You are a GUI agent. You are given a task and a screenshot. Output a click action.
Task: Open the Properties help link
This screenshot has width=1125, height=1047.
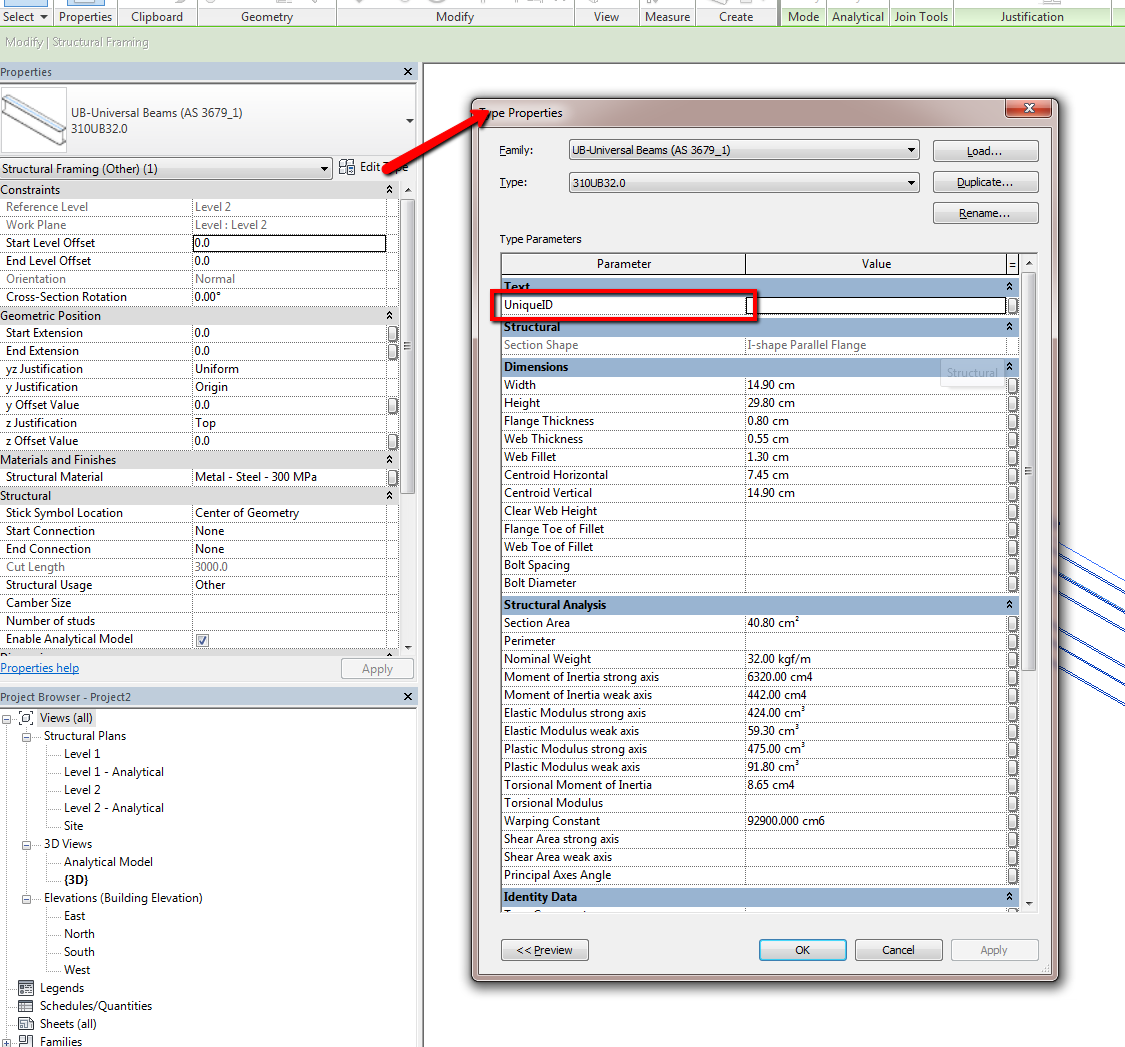(39, 668)
